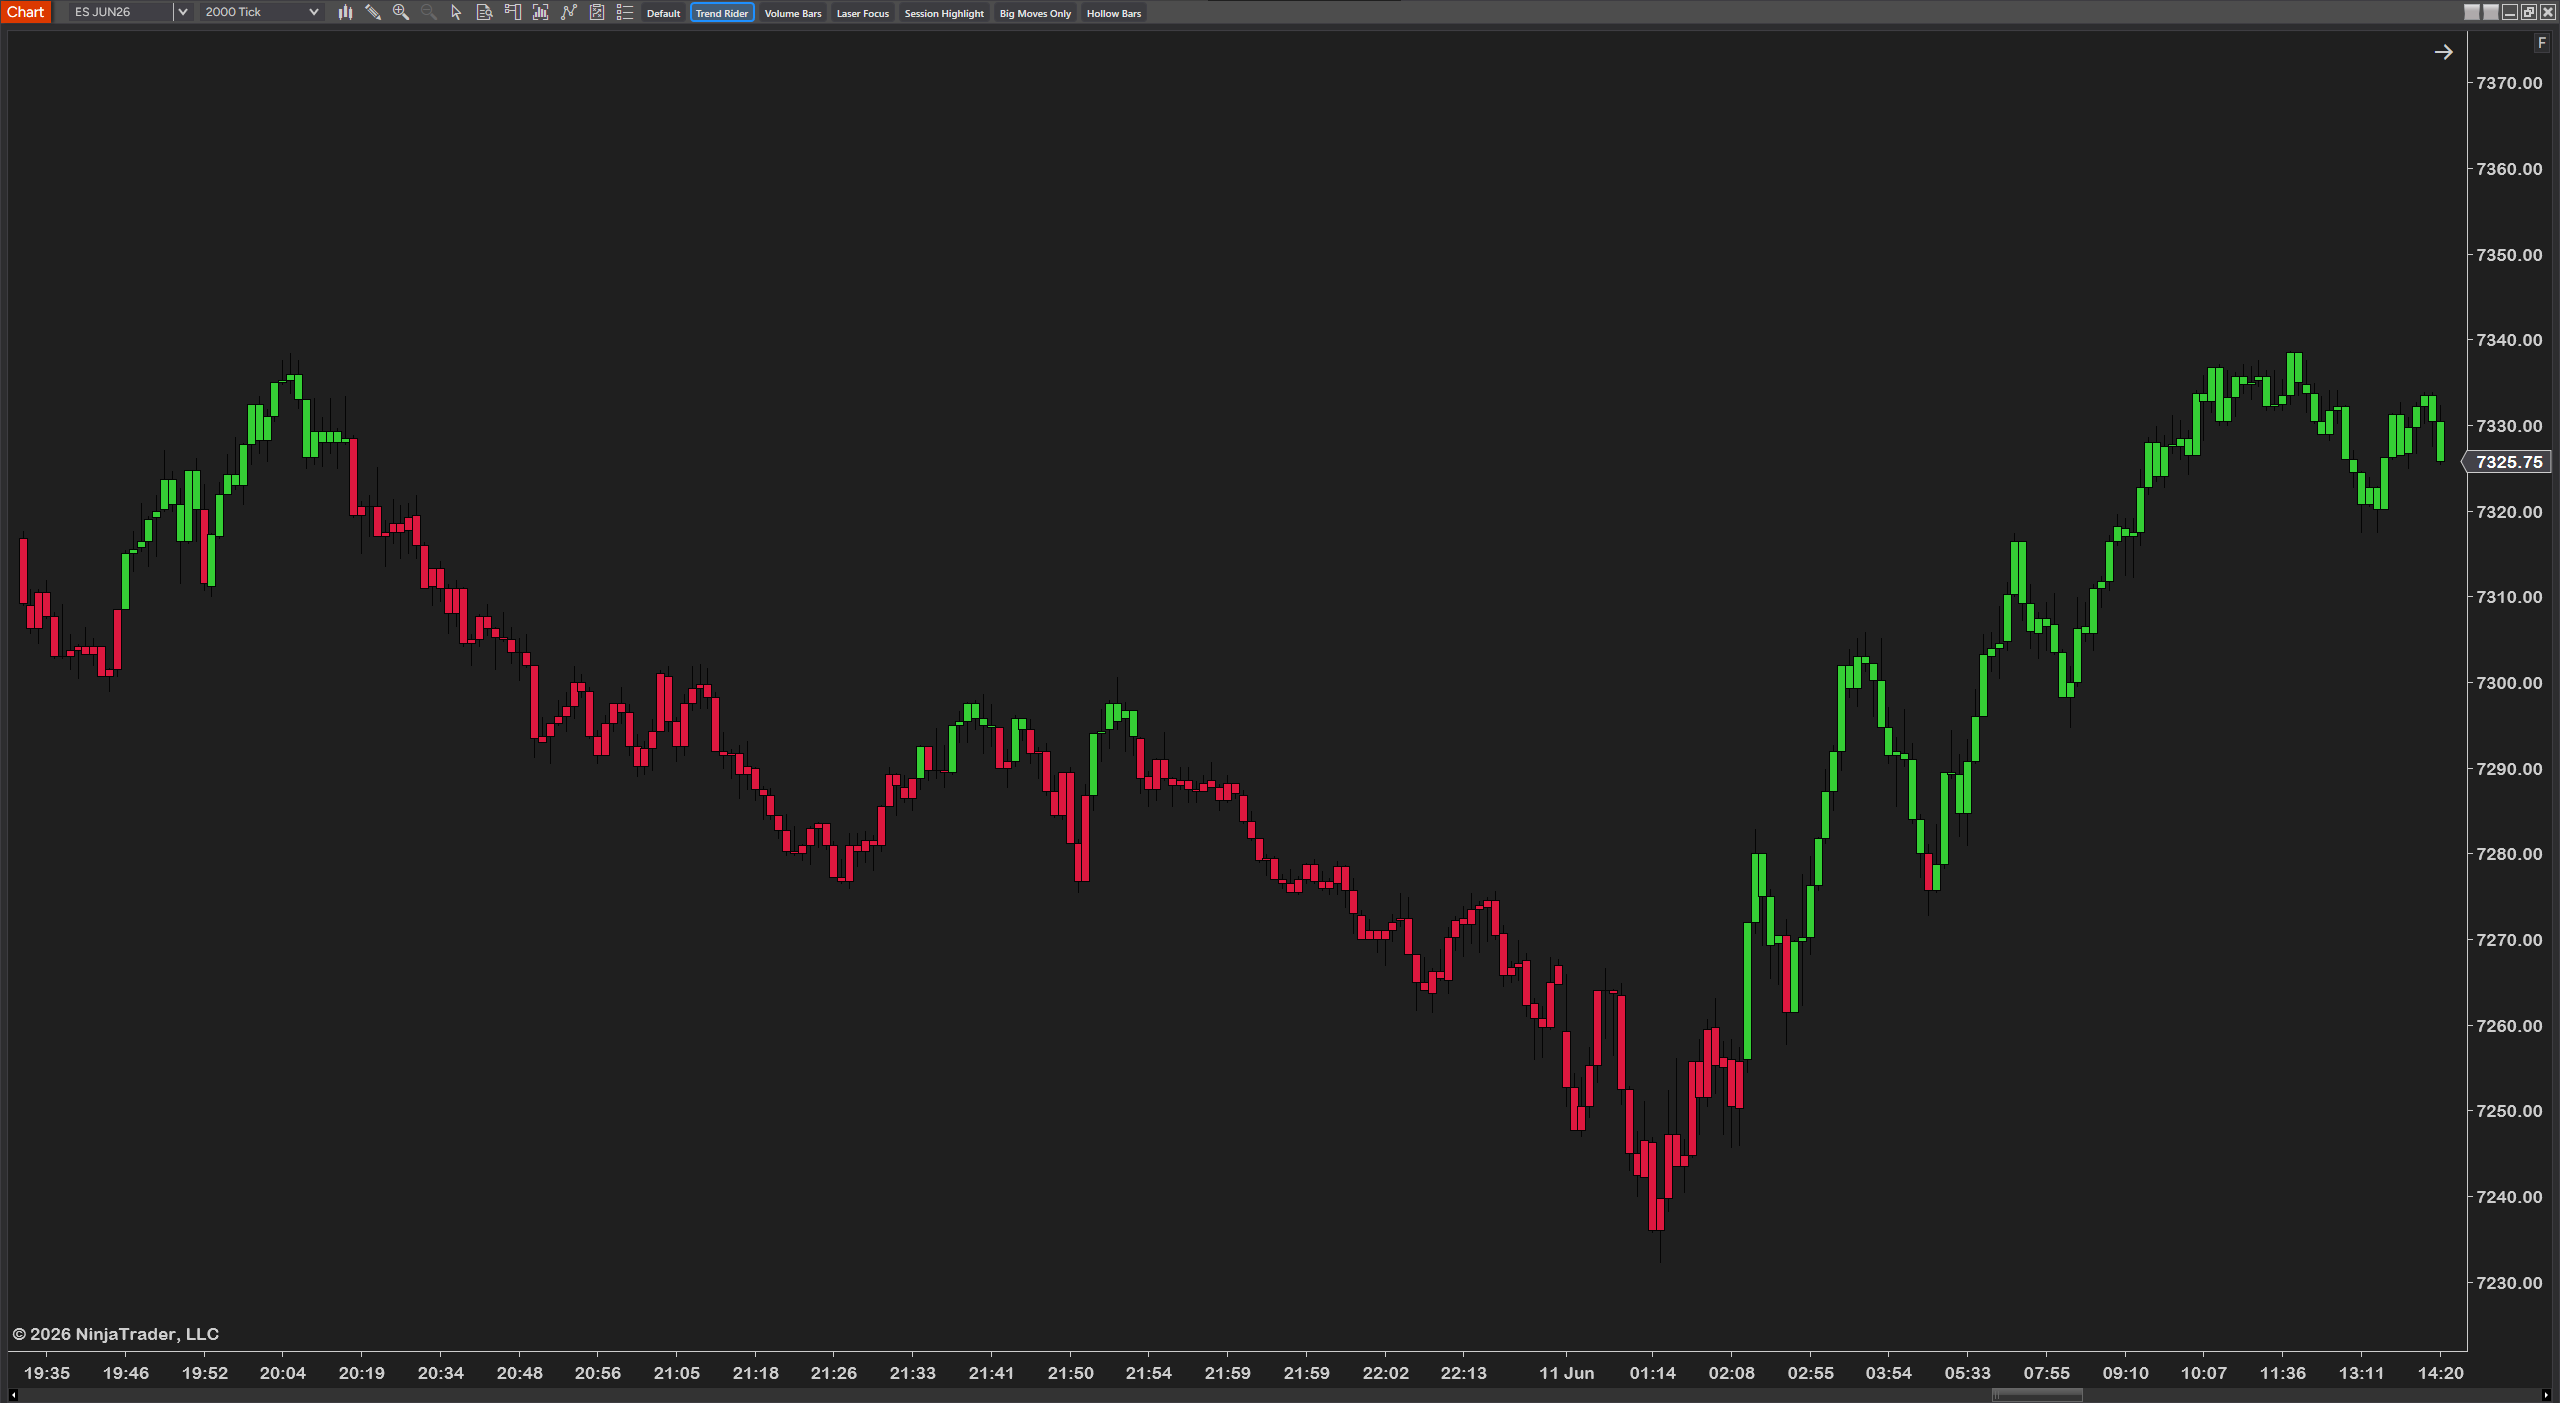Open the data box document icon
This screenshot has height=1403, width=2560.
point(485,13)
